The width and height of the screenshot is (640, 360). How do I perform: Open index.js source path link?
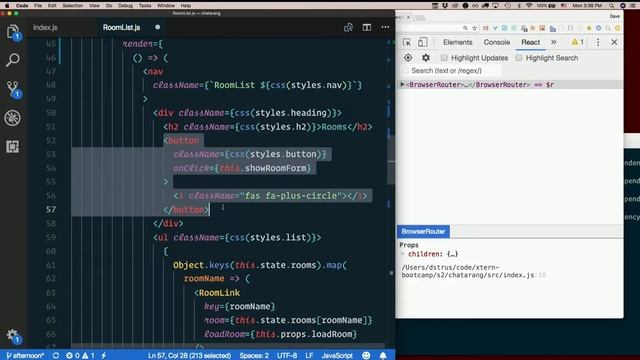point(473,271)
